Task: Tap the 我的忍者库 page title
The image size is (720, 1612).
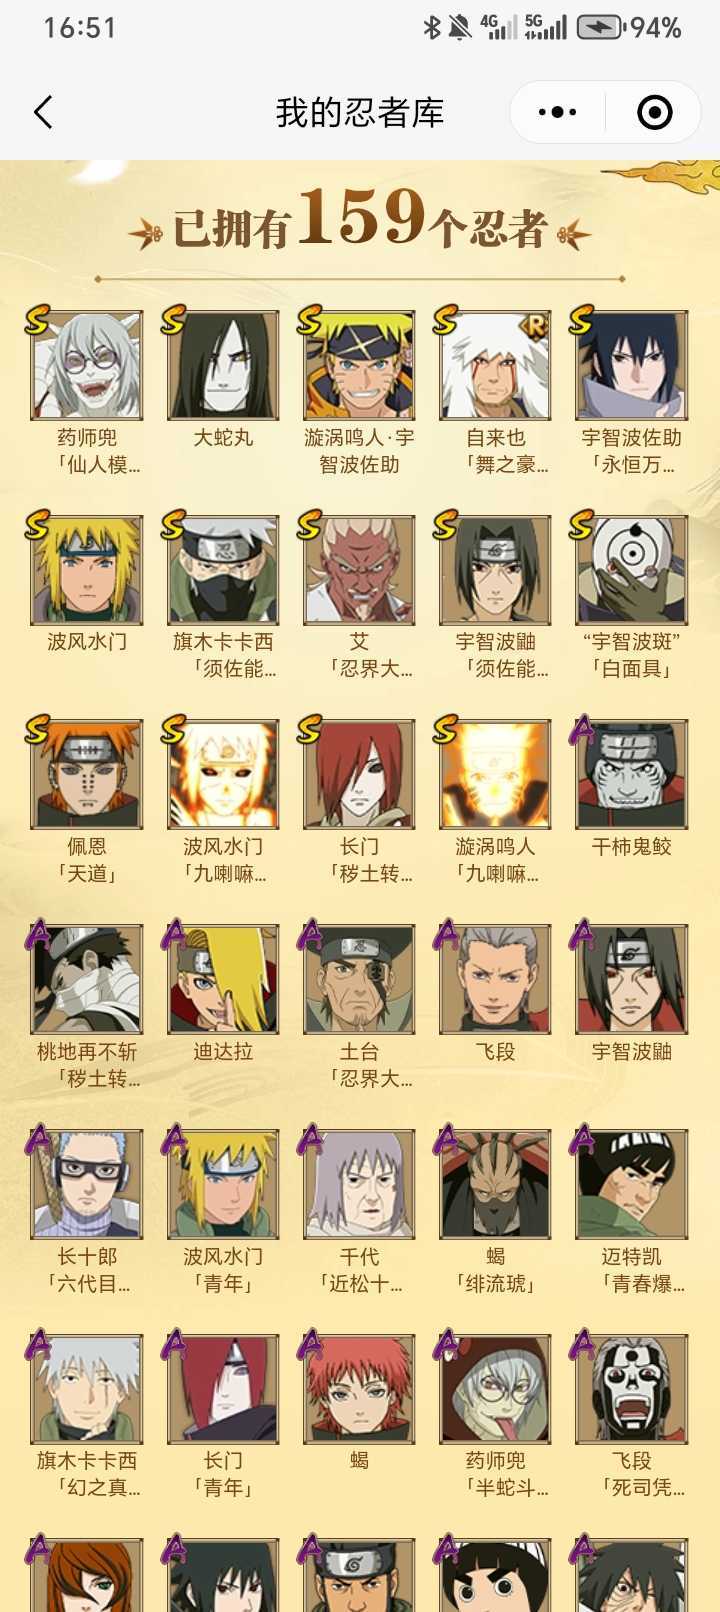Action: [360, 112]
